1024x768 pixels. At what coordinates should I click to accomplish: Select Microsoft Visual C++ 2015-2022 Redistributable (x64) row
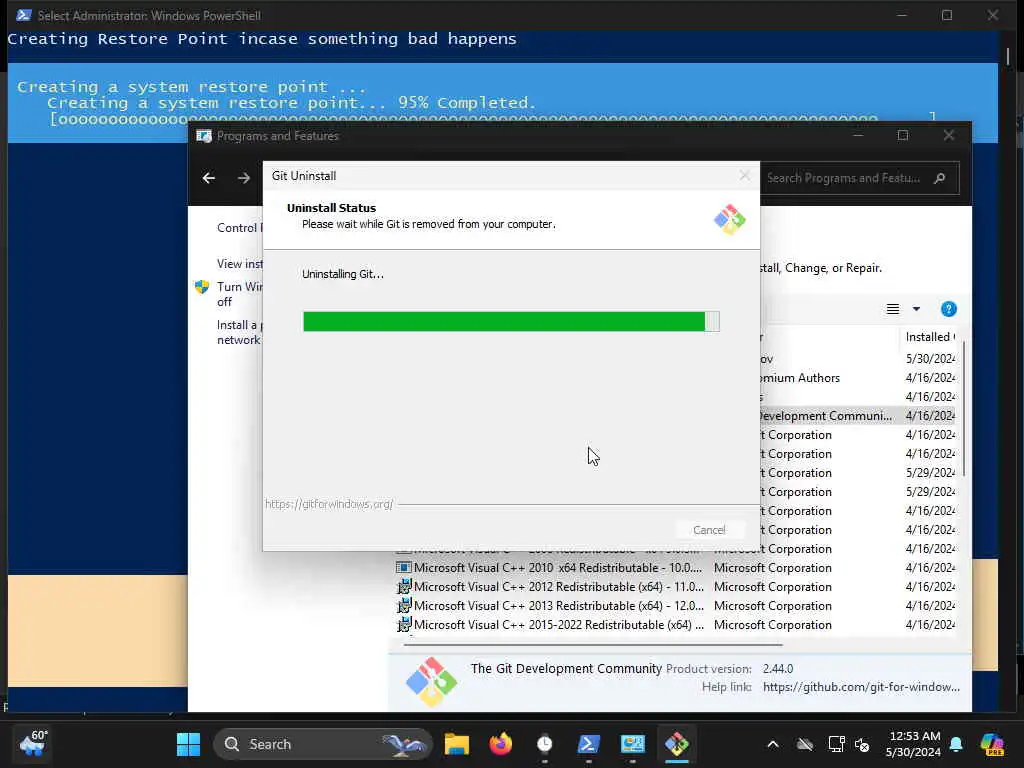tap(676, 625)
